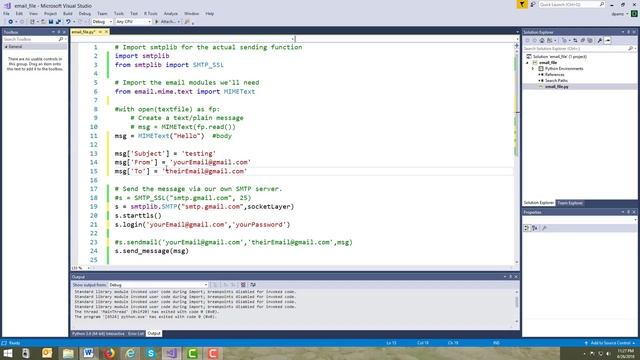The width and height of the screenshot is (640, 360).
Task: Click the 'theirEmail@gmail.com' string on line 15
Action: (204, 171)
